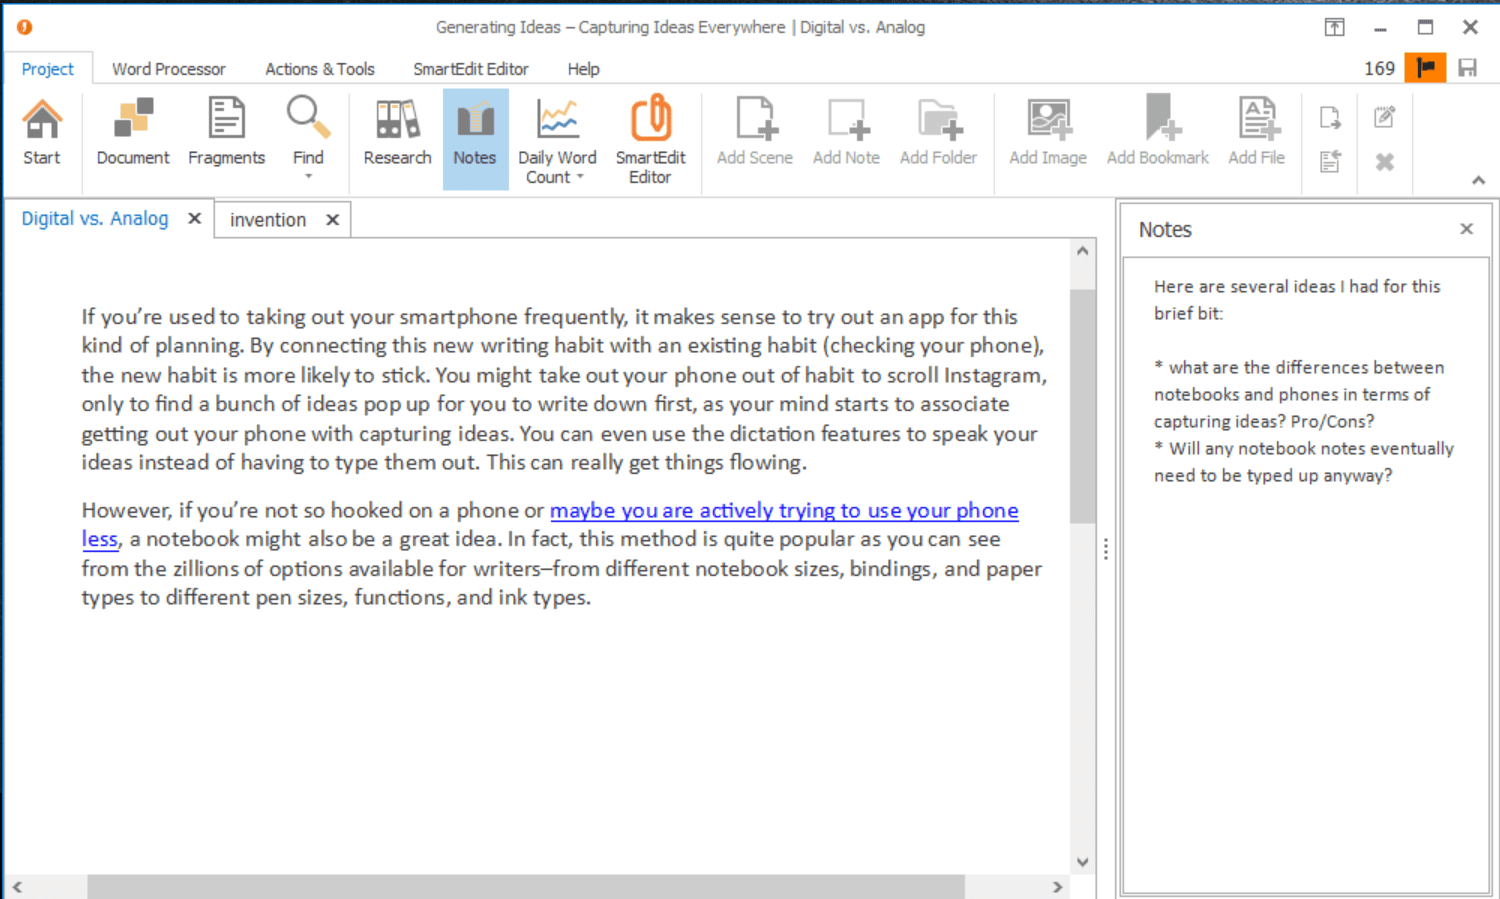Click the paragraph starting 'If you're used'
1500x899 pixels.
click(564, 390)
